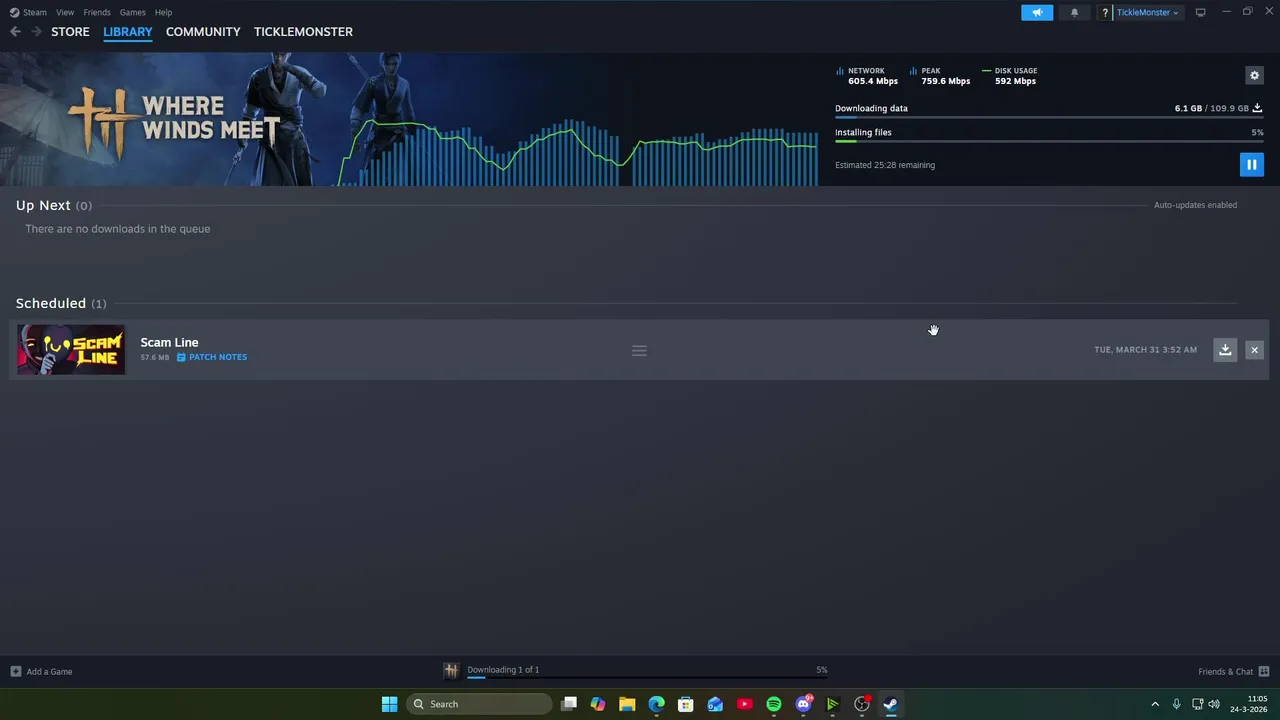Pause the Where Winds Meet download
1280x720 pixels.
[x=1251, y=165]
